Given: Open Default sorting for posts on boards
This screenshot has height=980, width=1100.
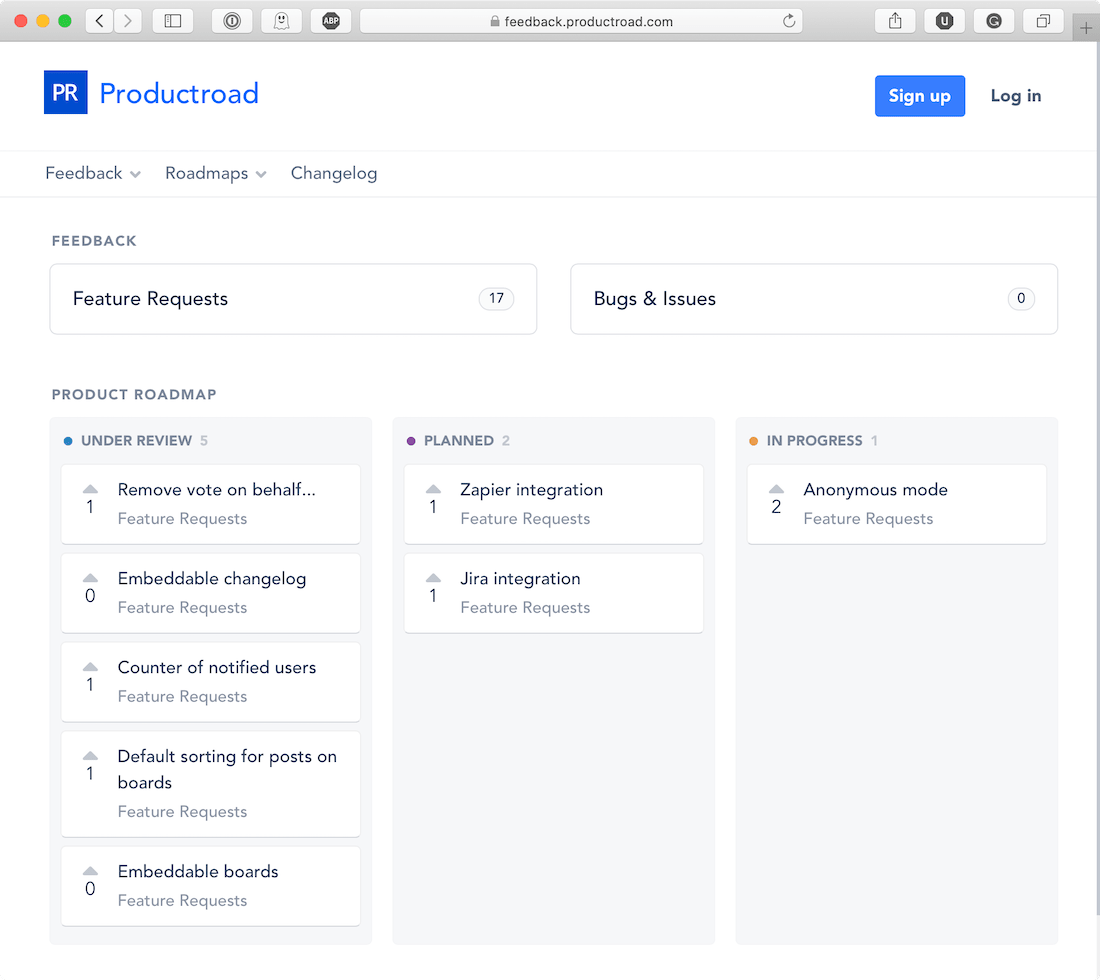Looking at the screenshot, I should (x=227, y=769).
